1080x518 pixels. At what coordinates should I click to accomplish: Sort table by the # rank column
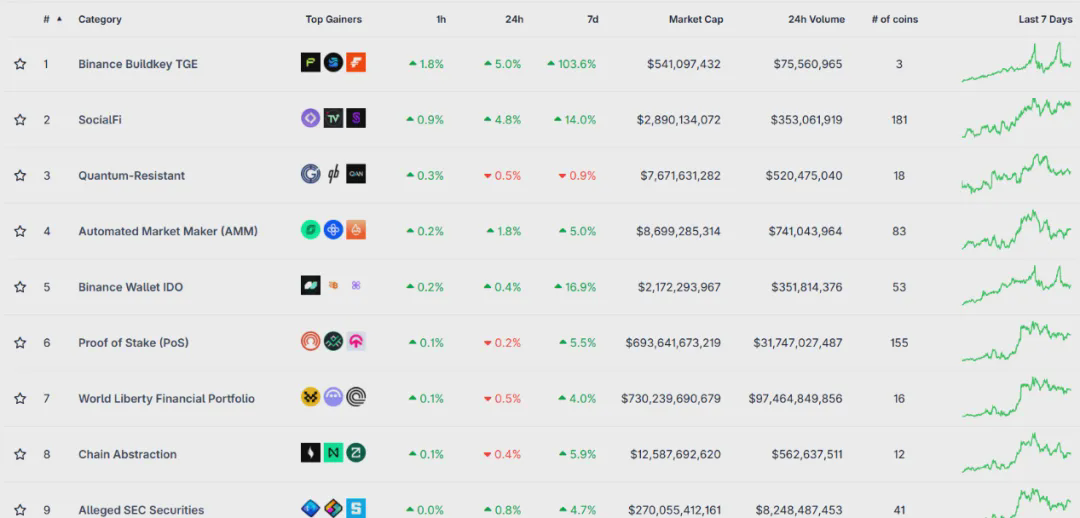tap(47, 19)
